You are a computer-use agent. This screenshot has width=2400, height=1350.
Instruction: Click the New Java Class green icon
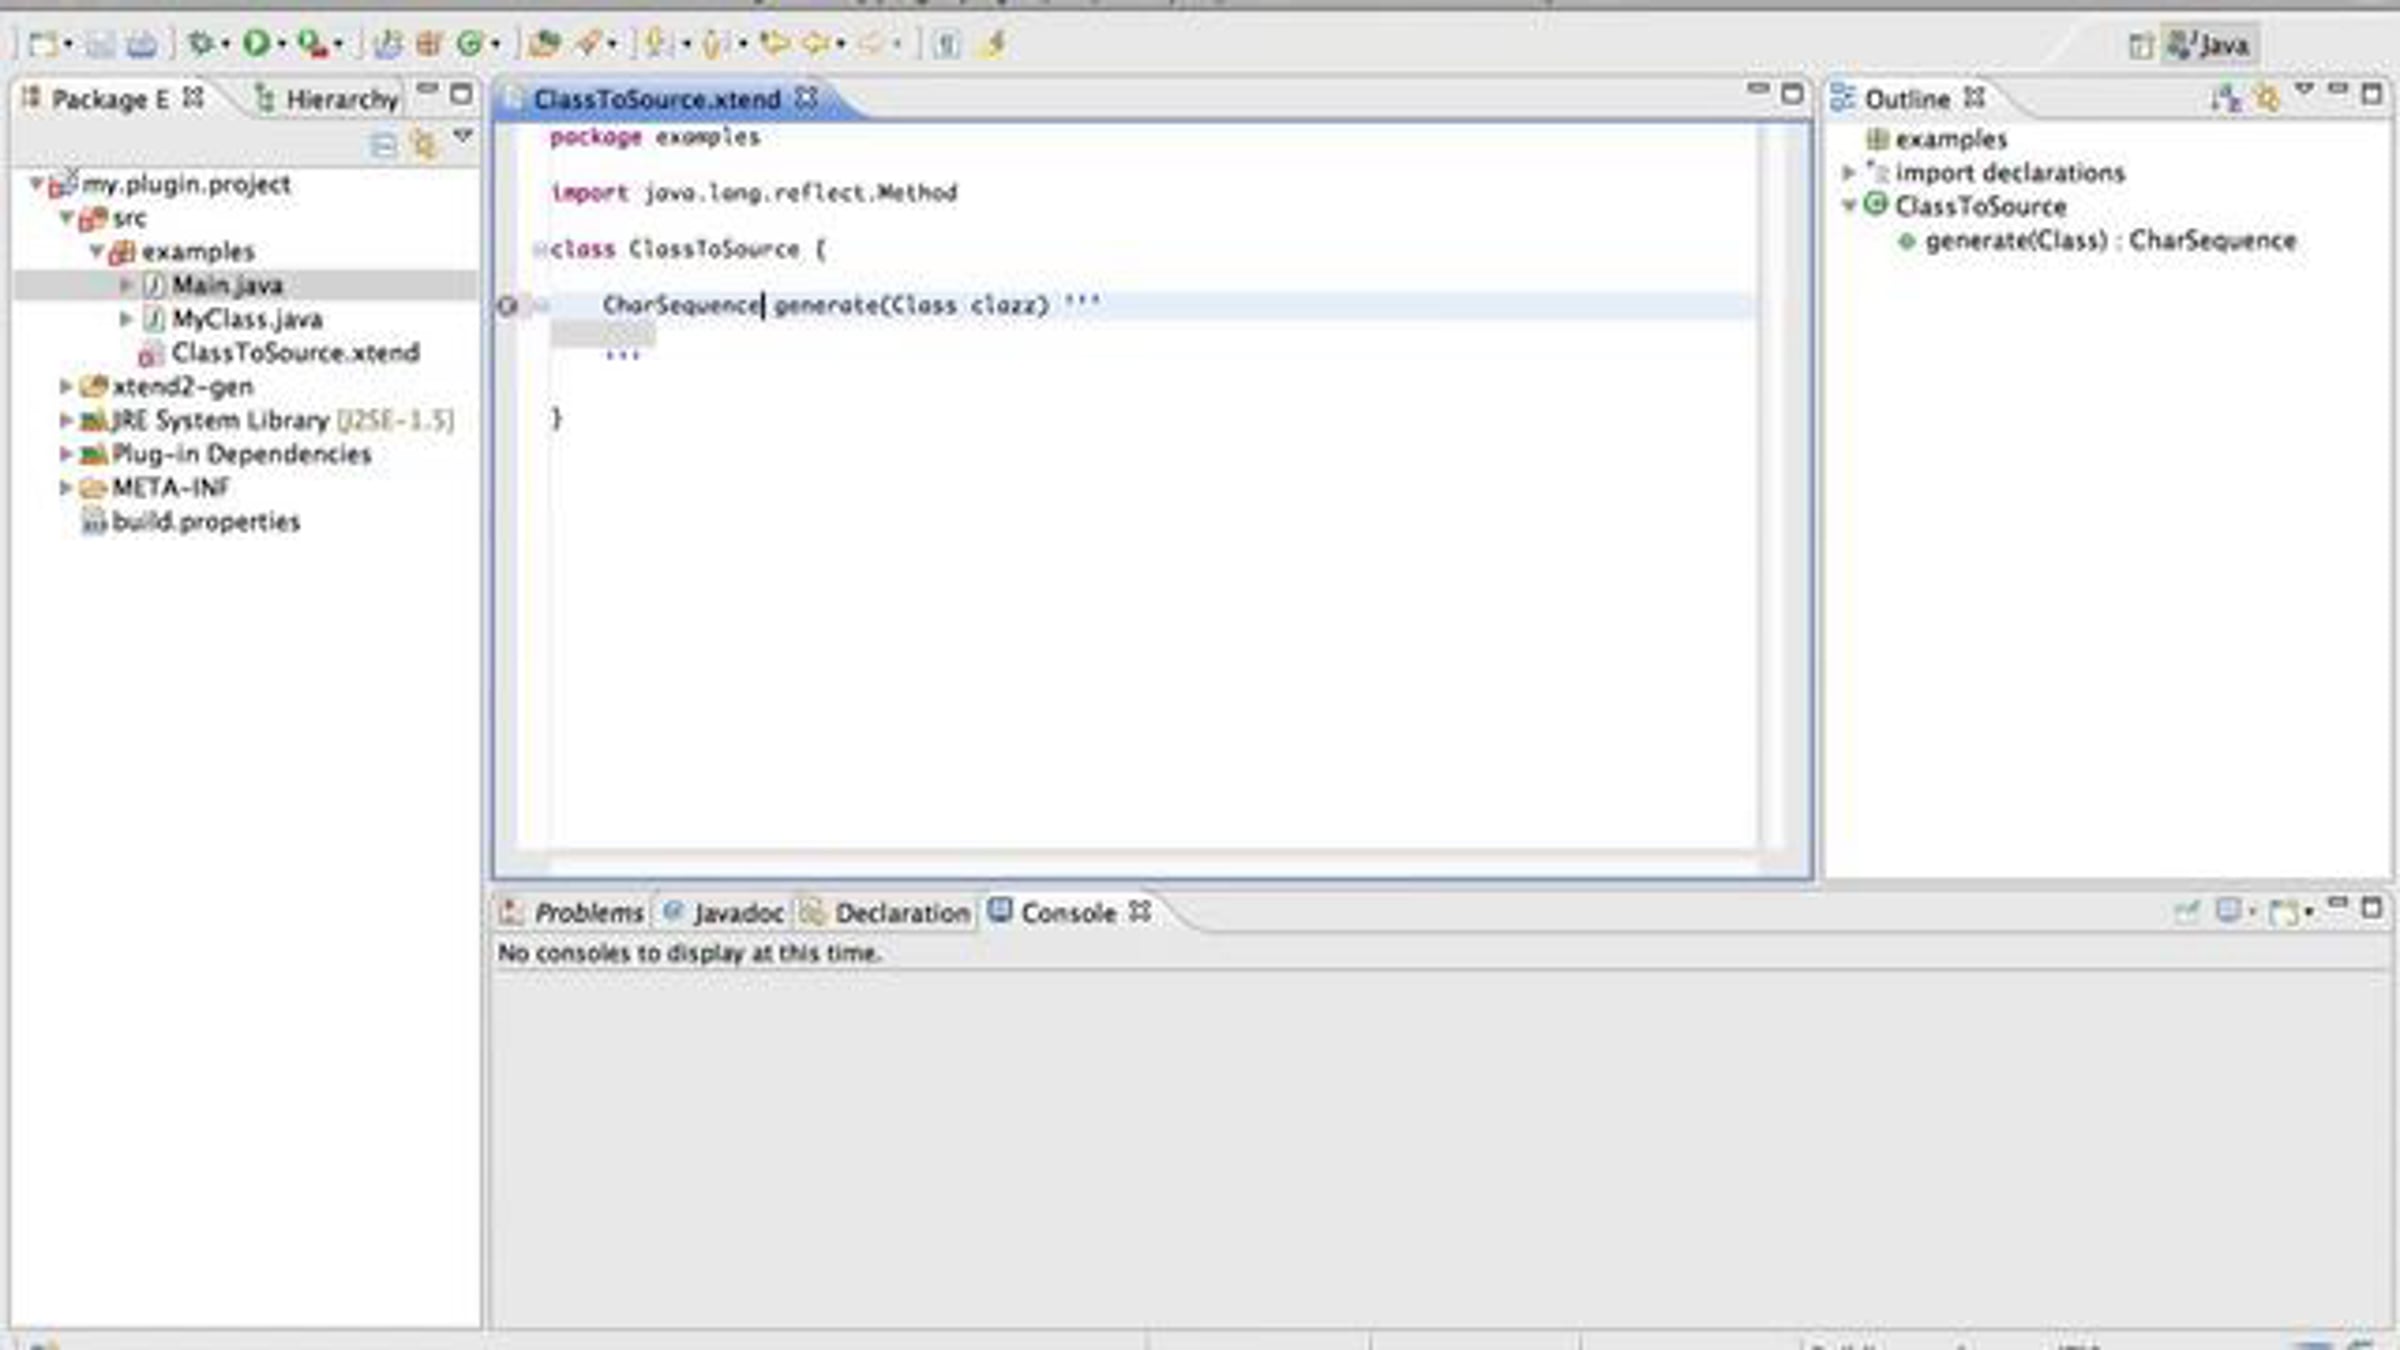click(x=469, y=44)
